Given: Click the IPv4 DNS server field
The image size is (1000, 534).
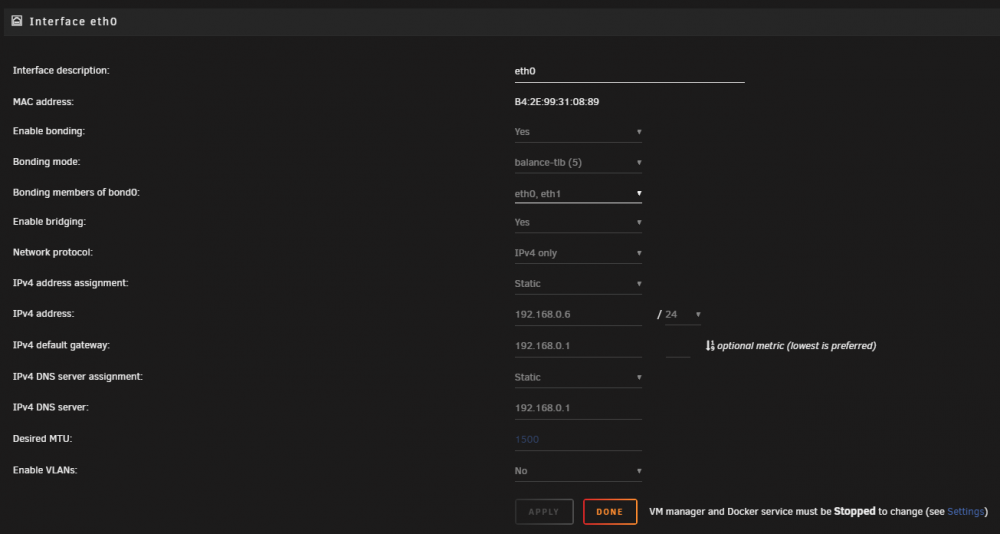Looking at the screenshot, I should 578,408.
